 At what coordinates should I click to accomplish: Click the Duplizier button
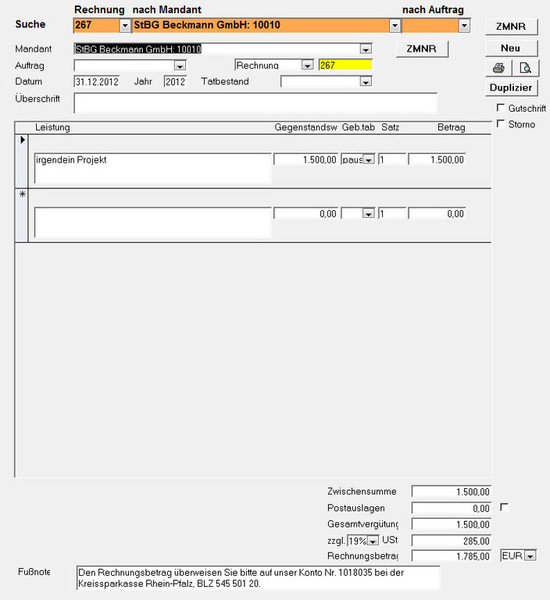click(511, 88)
